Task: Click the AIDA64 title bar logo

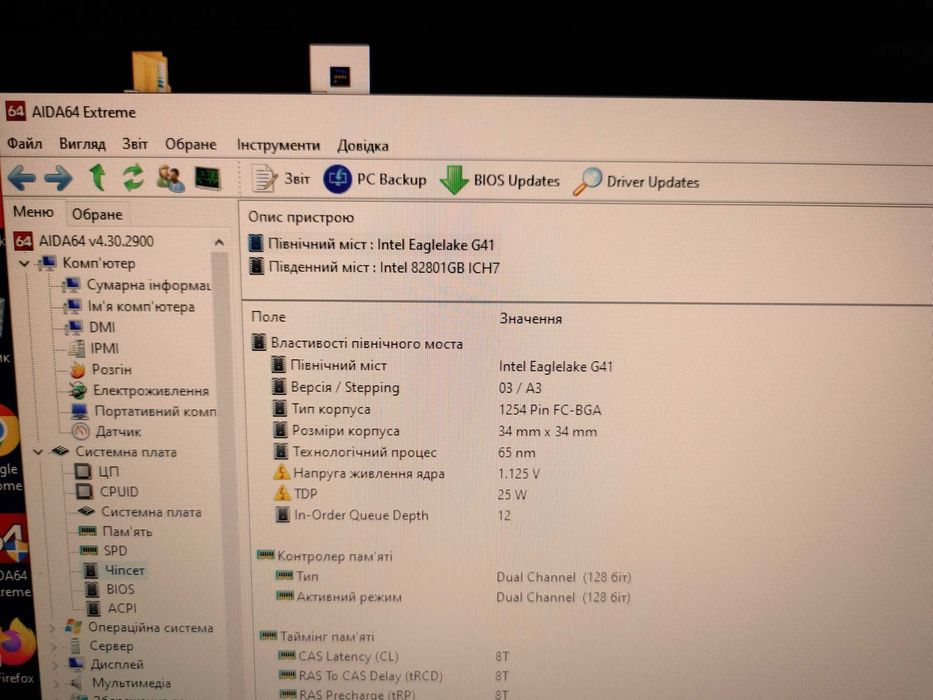Action: (x=15, y=111)
